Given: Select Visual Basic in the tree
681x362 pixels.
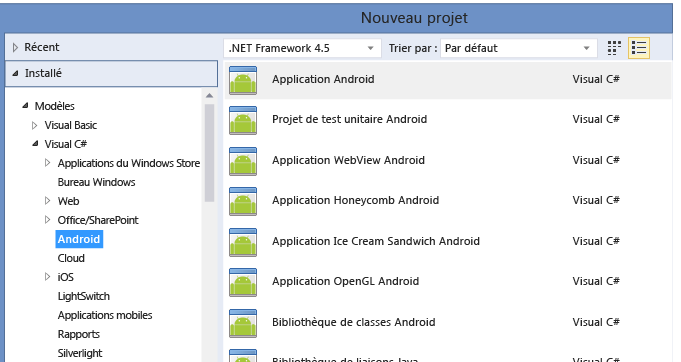Looking at the screenshot, I should pyautogui.click(x=70, y=125).
